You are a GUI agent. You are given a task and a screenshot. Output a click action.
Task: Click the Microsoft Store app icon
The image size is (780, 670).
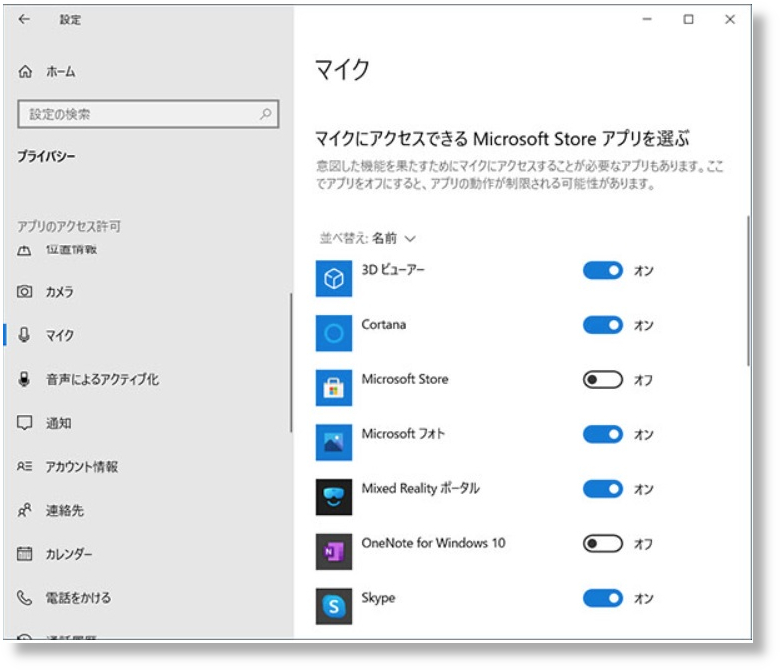[x=334, y=388]
